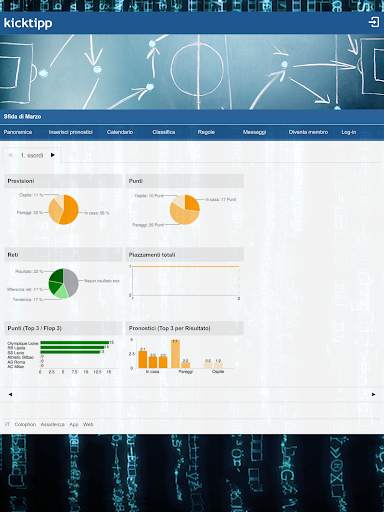The image size is (384, 512).
Task: Click the Differenza reti label in Reti chart
Action: [25, 289]
